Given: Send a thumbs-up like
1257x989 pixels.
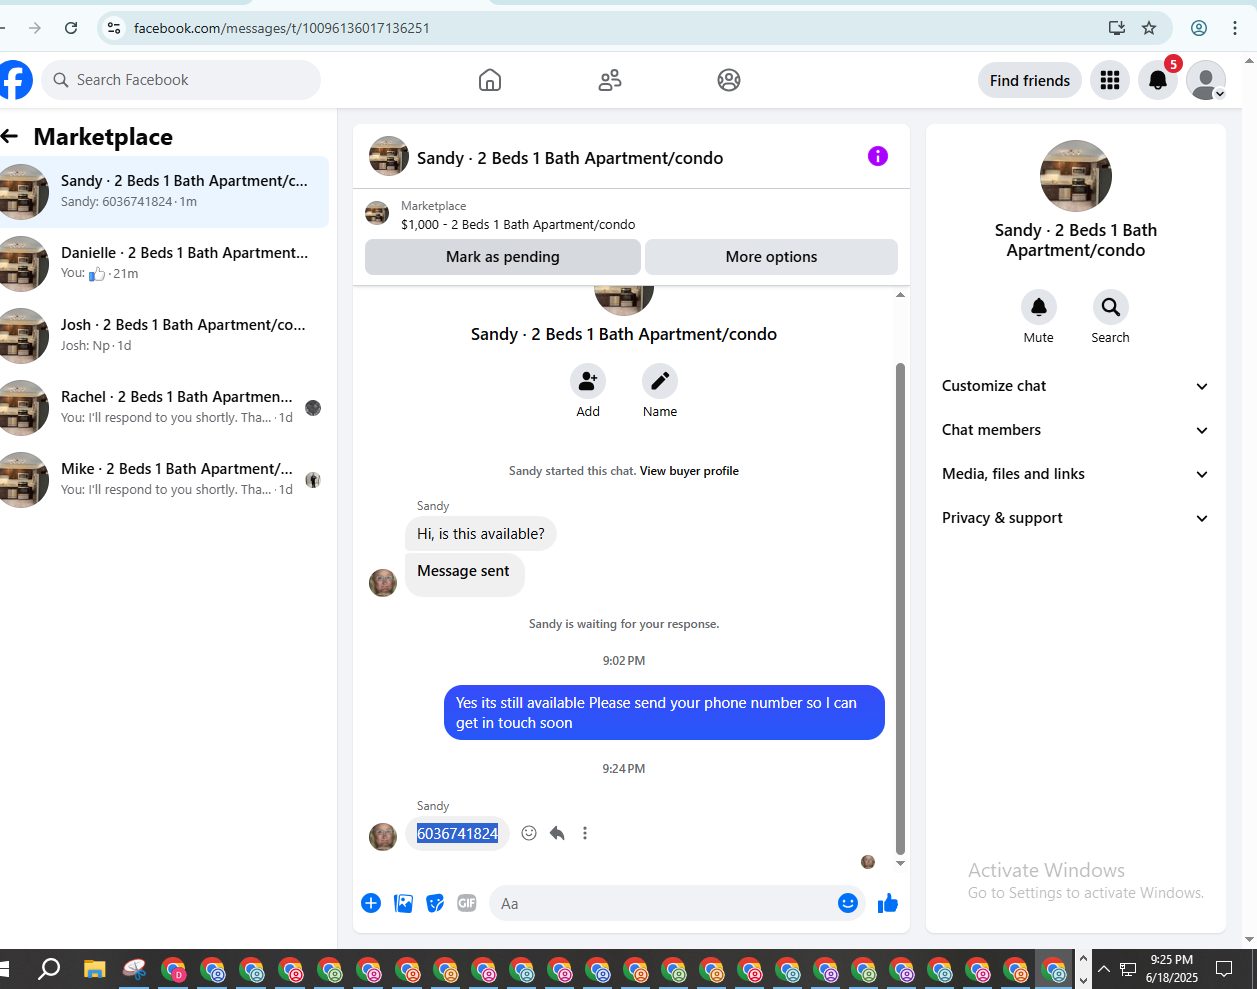Looking at the screenshot, I should [888, 903].
